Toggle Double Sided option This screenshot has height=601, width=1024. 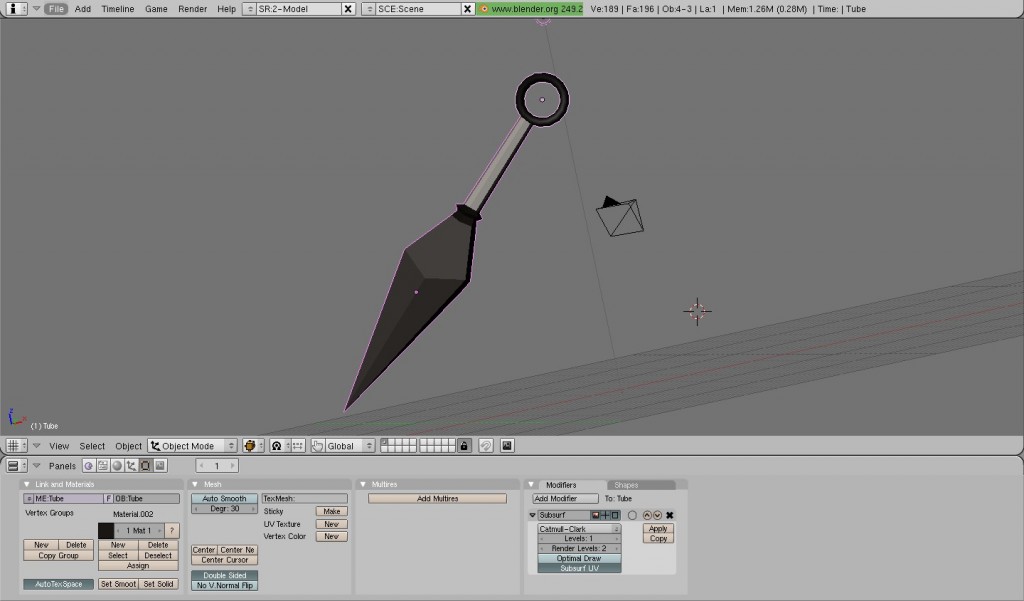click(x=224, y=576)
